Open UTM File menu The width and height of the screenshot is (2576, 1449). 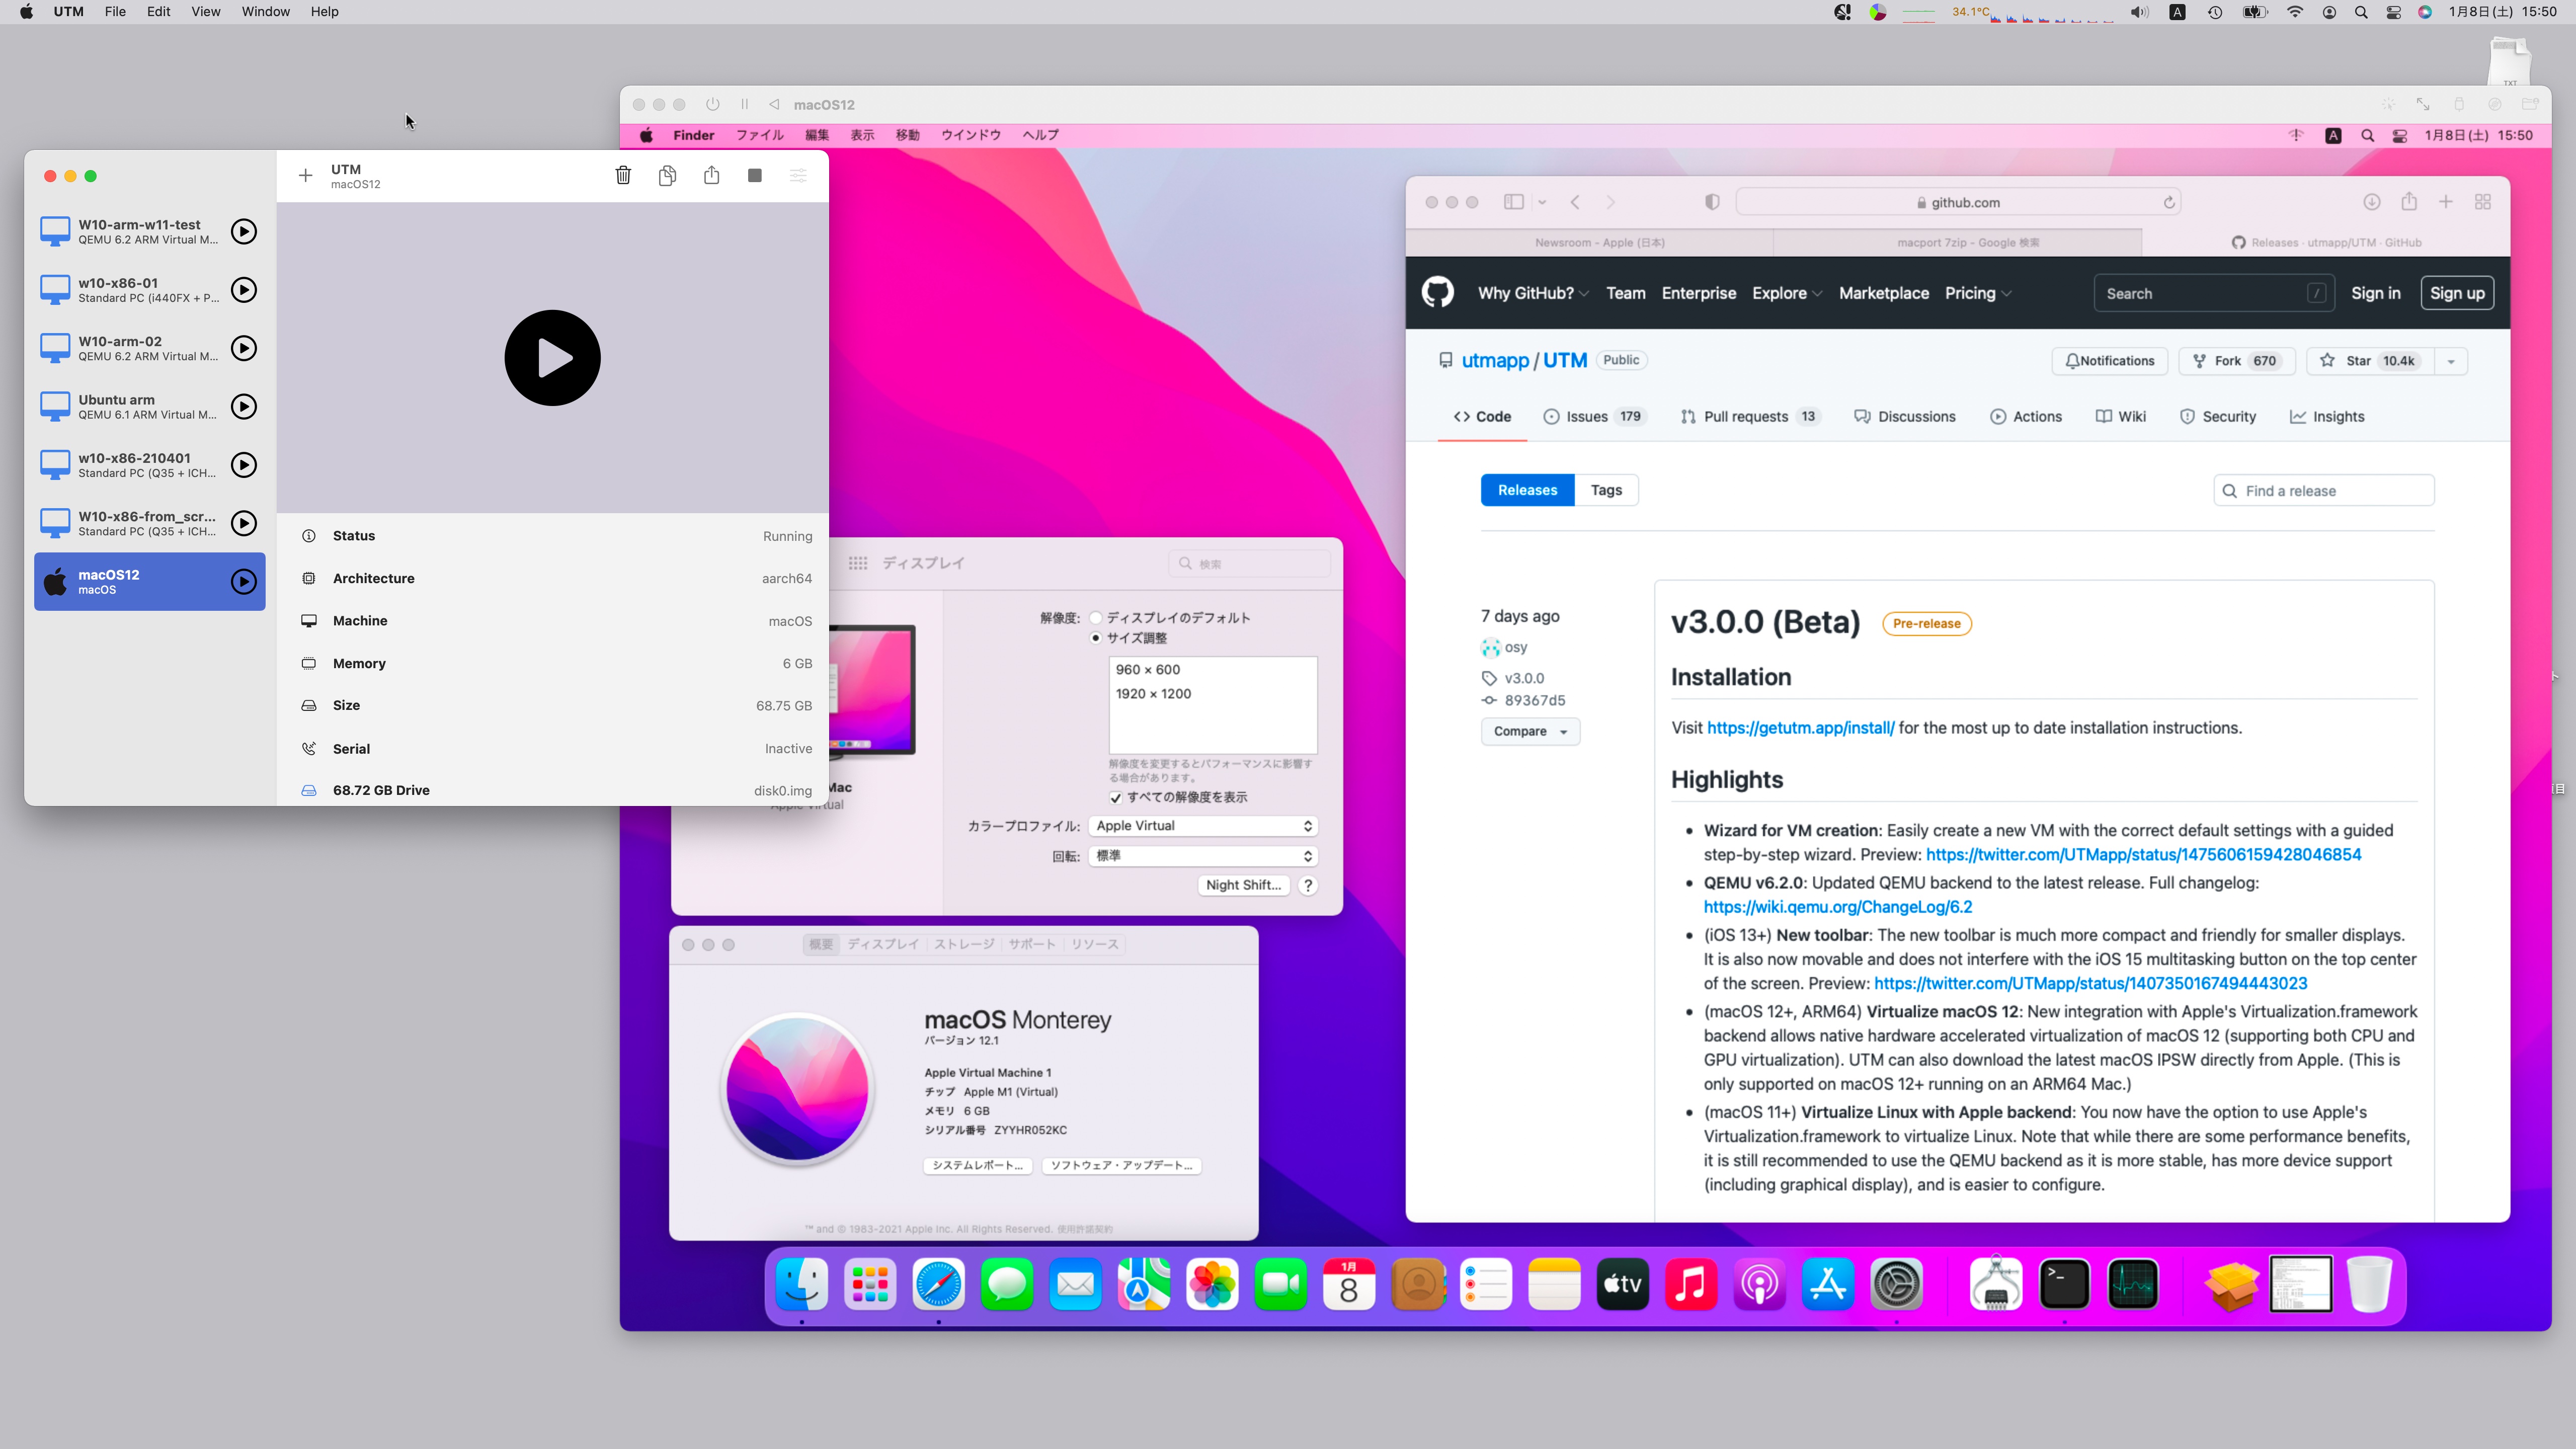click(x=115, y=12)
